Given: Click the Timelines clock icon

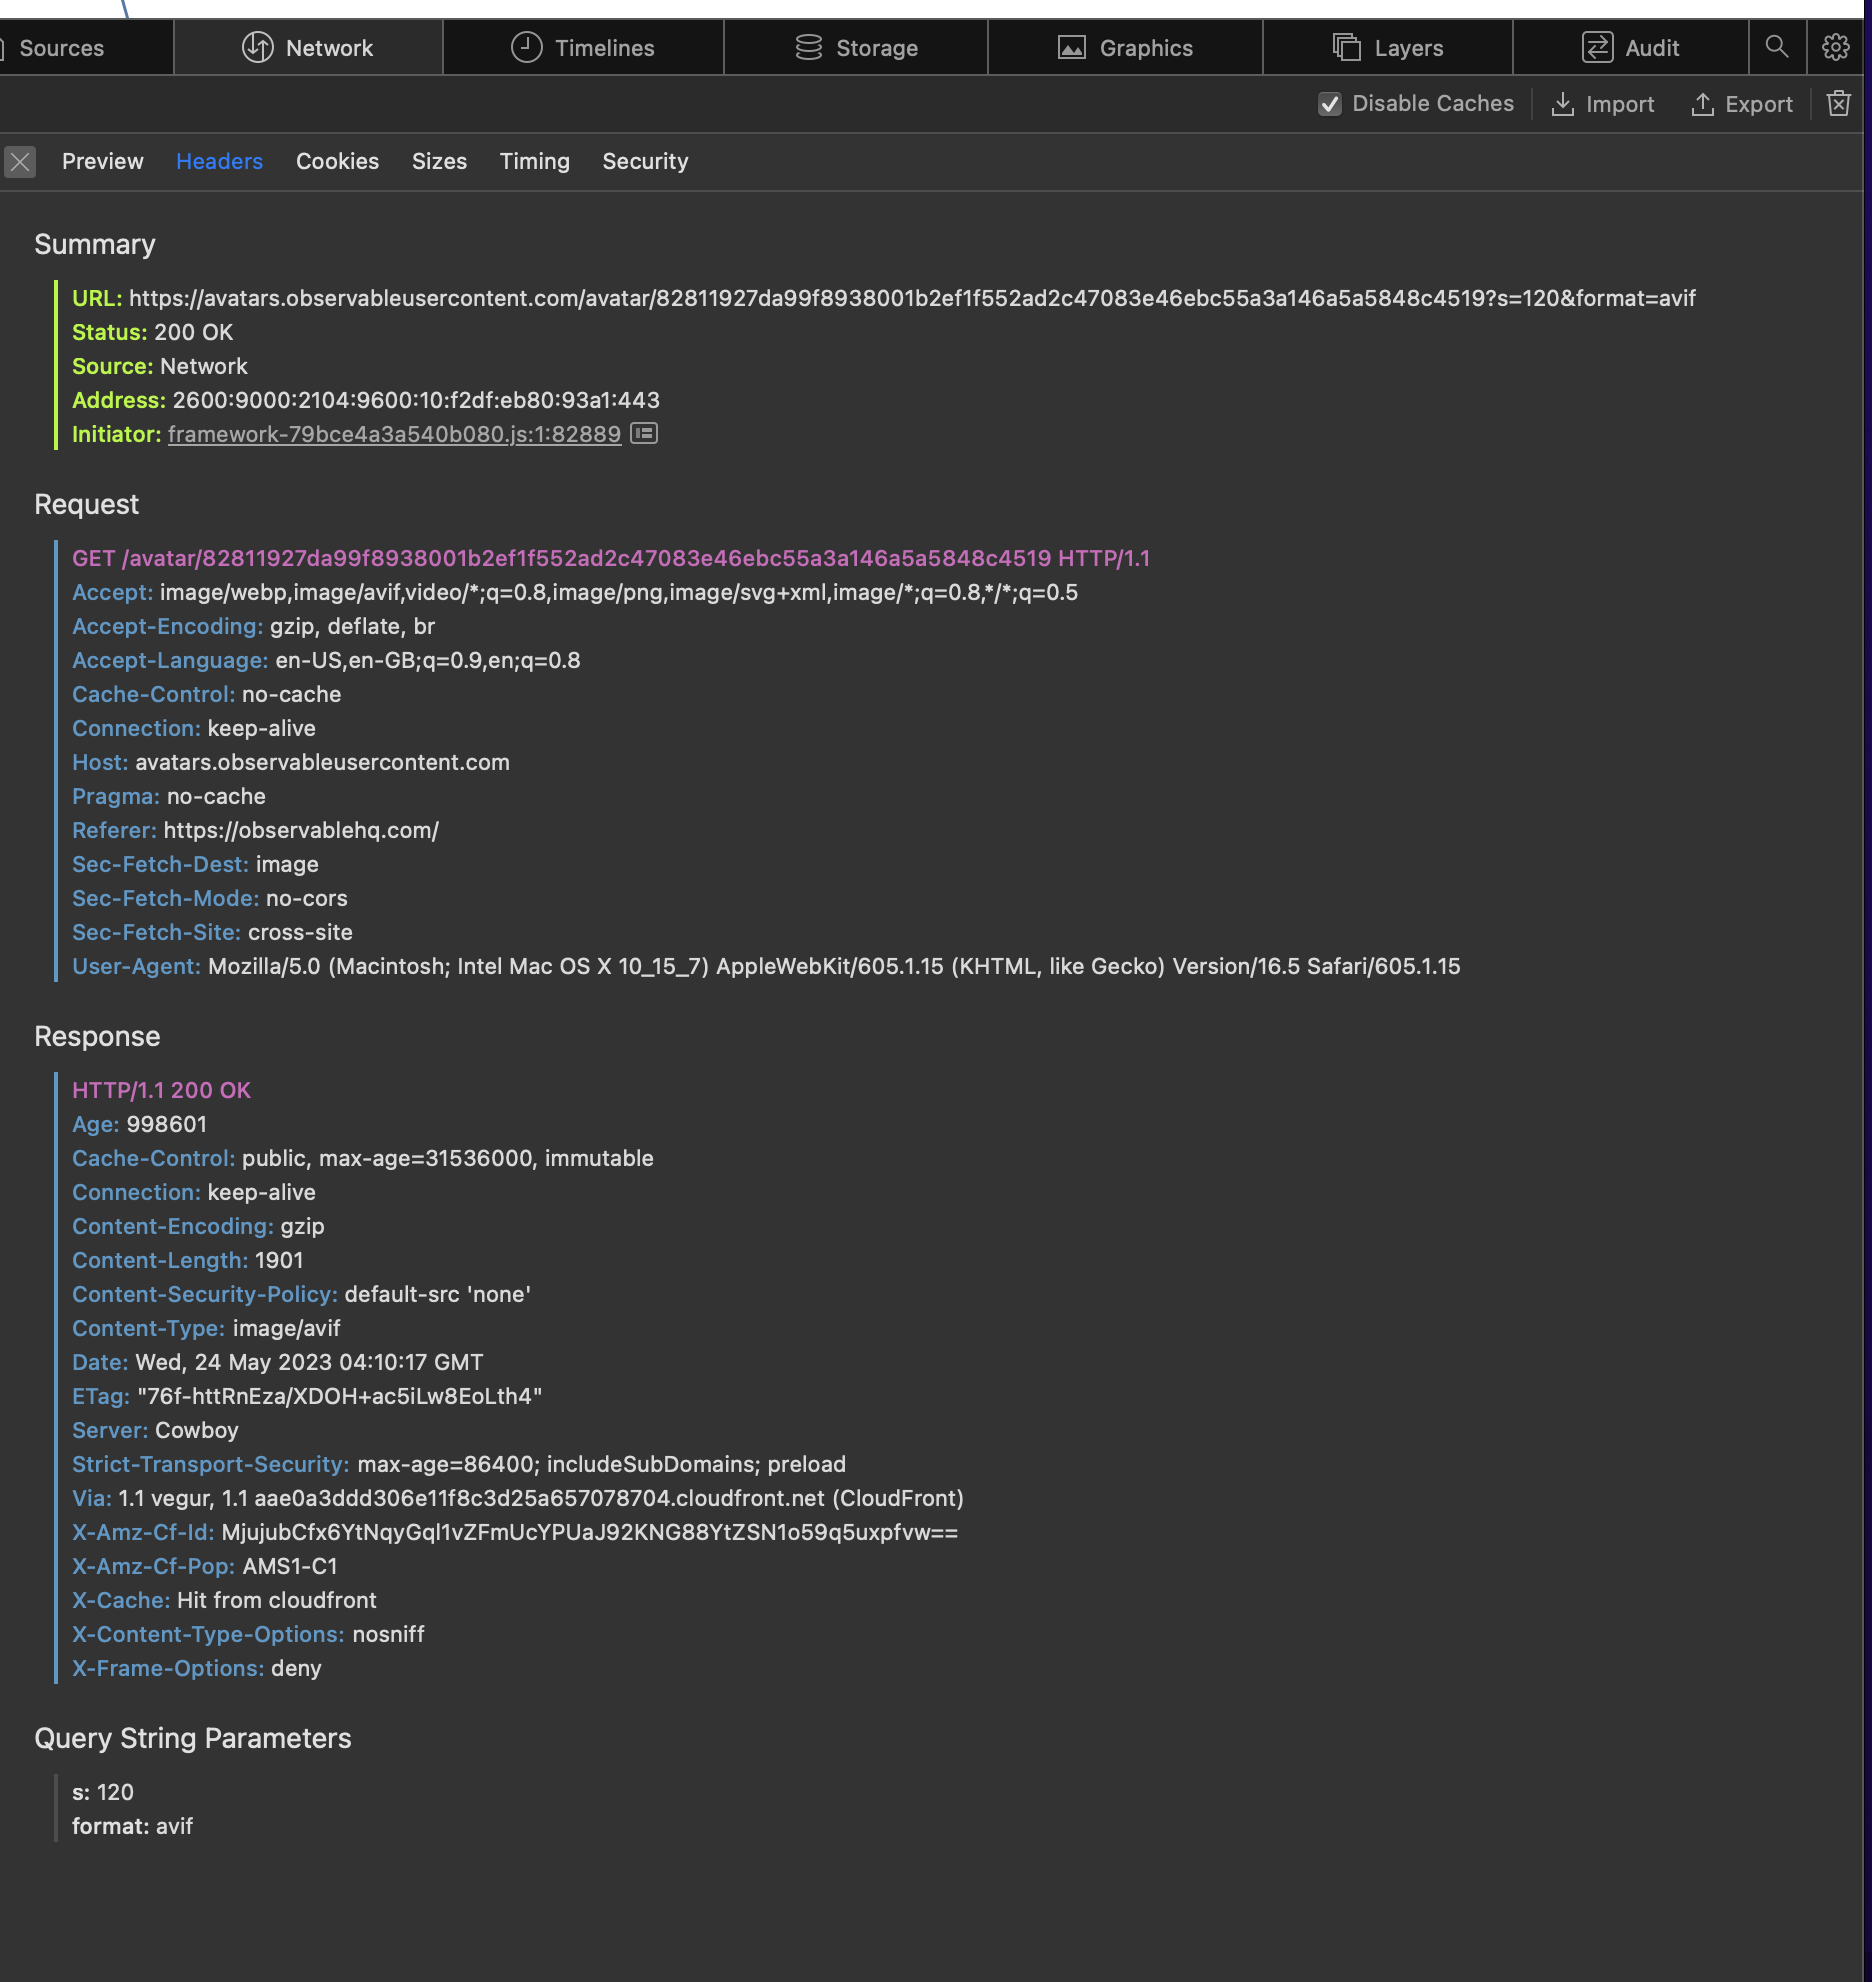Looking at the screenshot, I should pos(526,47).
